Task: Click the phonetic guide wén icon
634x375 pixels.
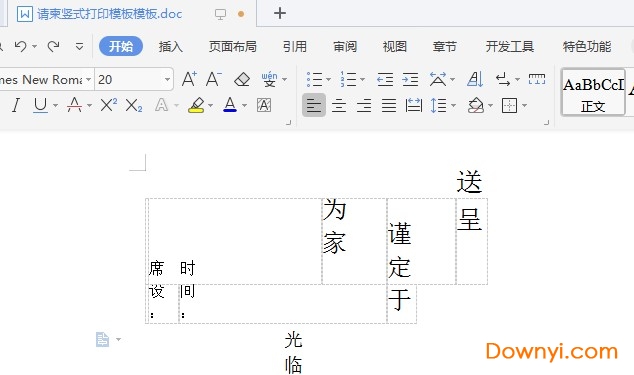Action: tap(269, 79)
